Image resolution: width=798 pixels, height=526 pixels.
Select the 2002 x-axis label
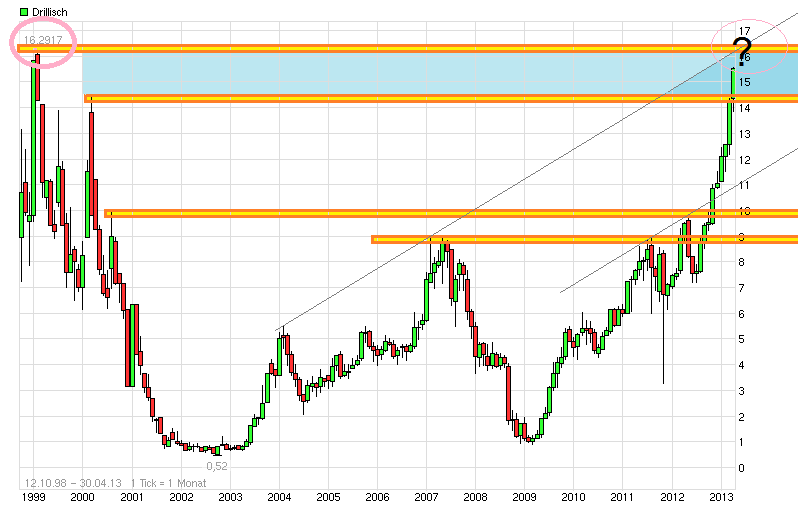pos(181,497)
